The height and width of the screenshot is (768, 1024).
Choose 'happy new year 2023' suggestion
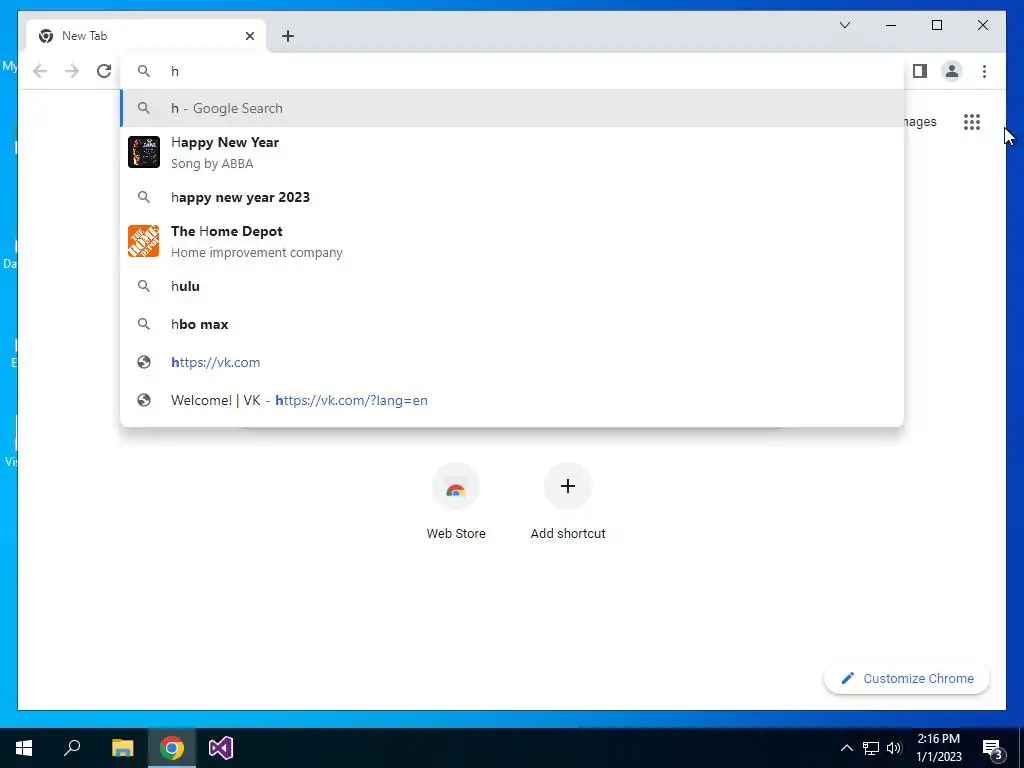tap(512, 197)
